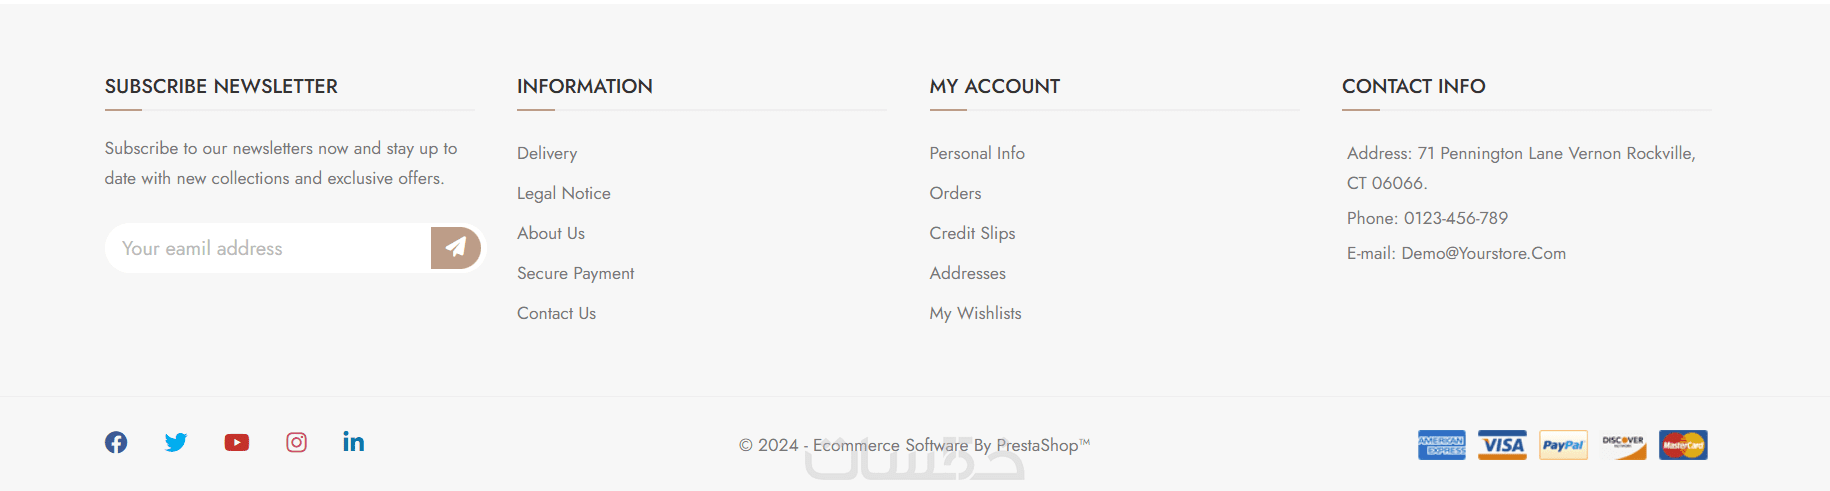Open the YouTube social icon
This screenshot has height=491, width=1830.
[237, 442]
